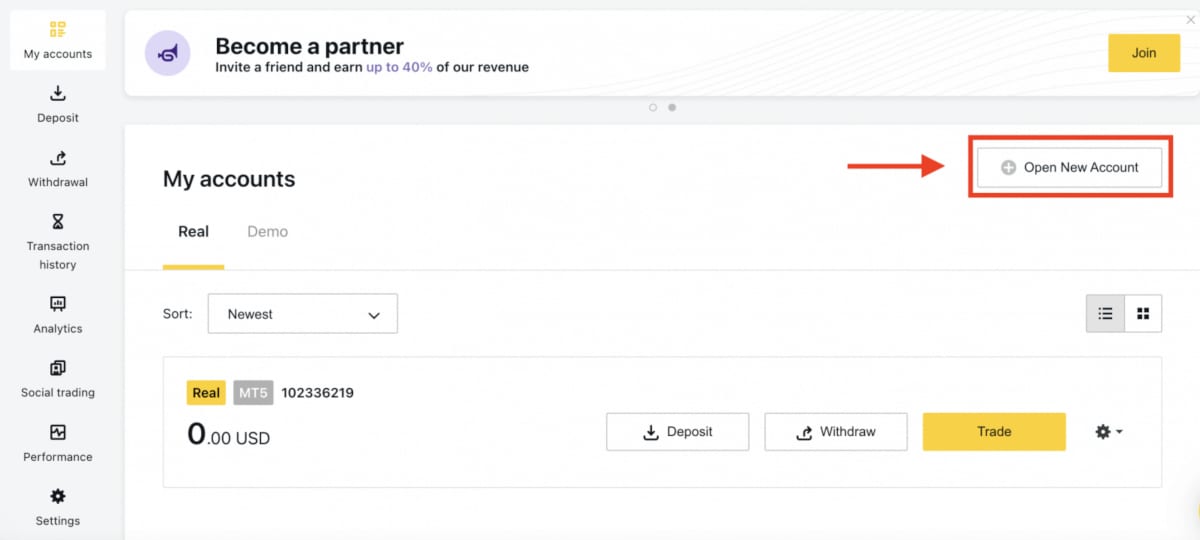
Task: Switch to grid view layout
Action: click(1143, 314)
